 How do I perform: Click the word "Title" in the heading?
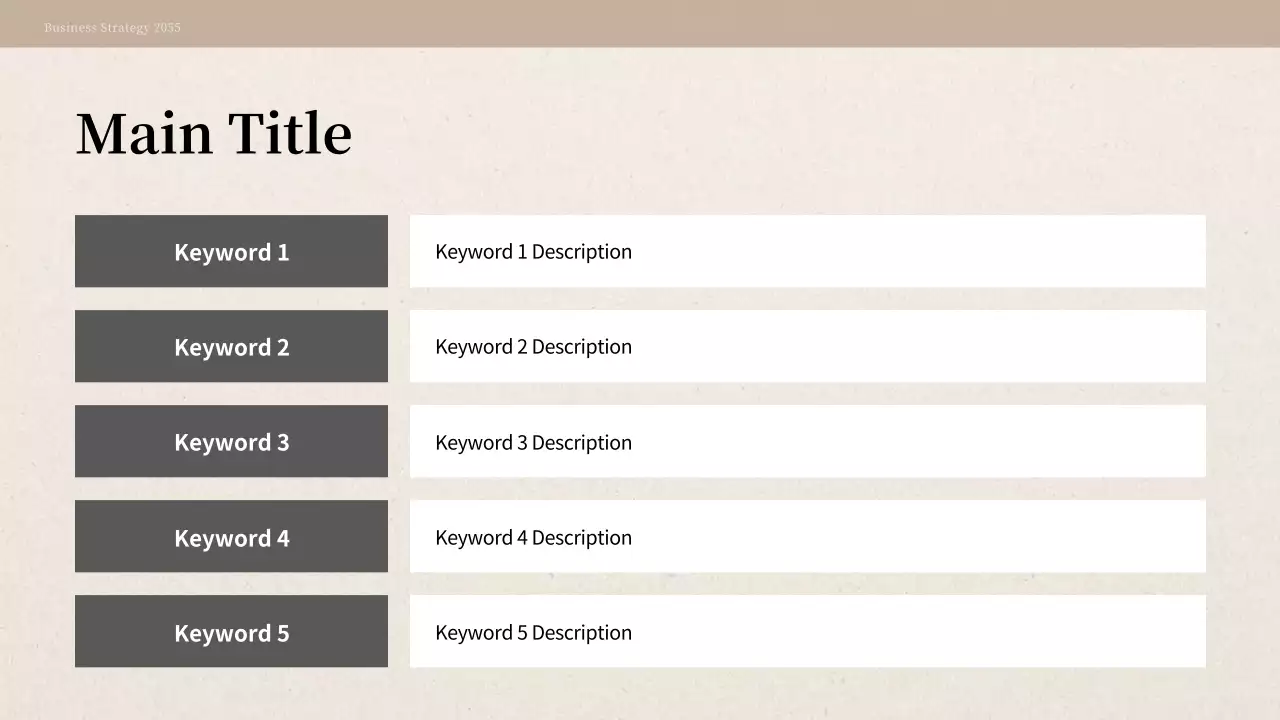pyautogui.click(x=290, y=134)
